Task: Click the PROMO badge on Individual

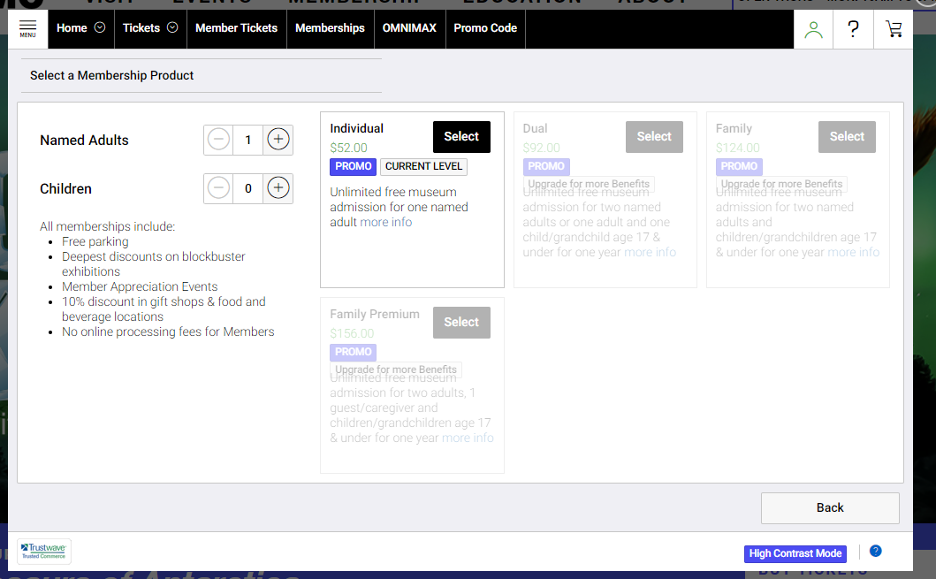Action: [x=353, y=166]
